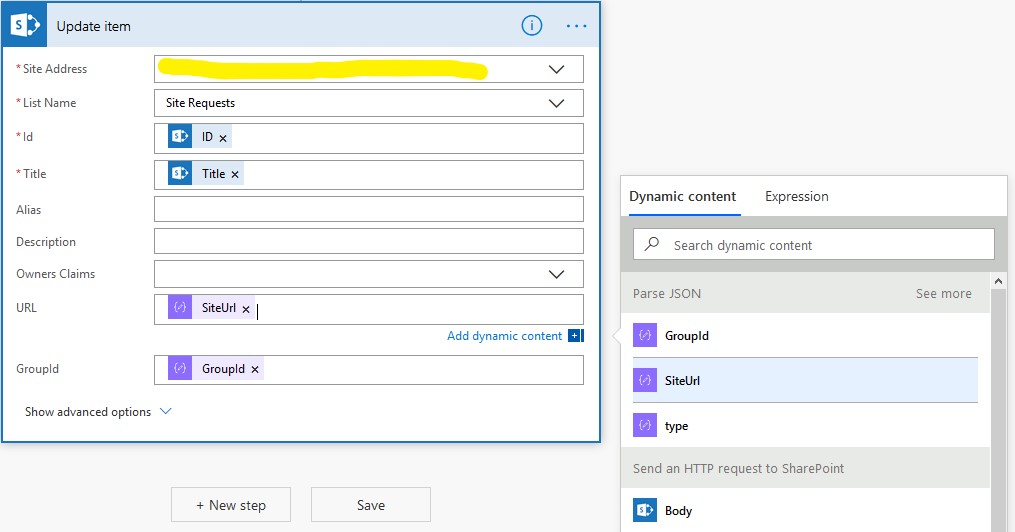This screenshot has height=532, width=1015.
Task: Click See more in Parse JSON section
Action: click(944, 294)
